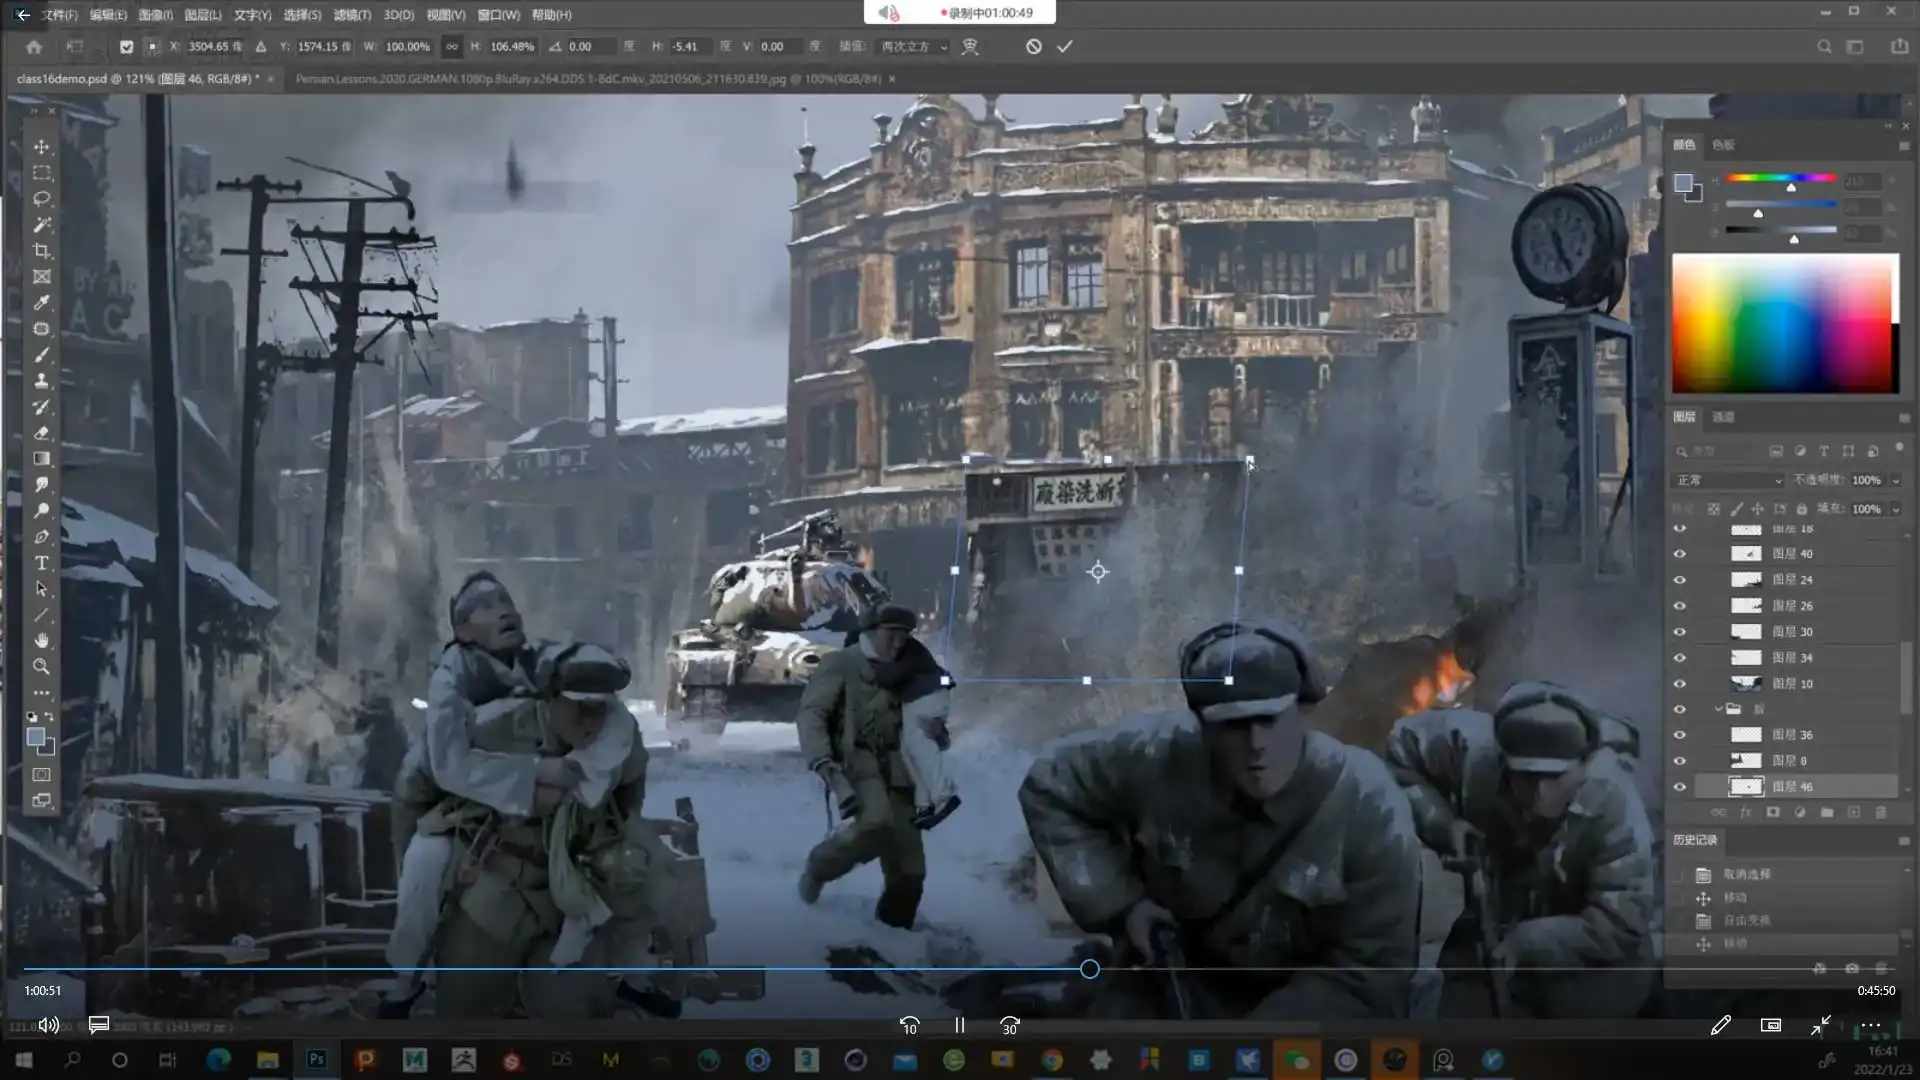Open the layer opacity dropdown arrow
Viewport: 1920px width, 1080px height.
click(1895, 481)
